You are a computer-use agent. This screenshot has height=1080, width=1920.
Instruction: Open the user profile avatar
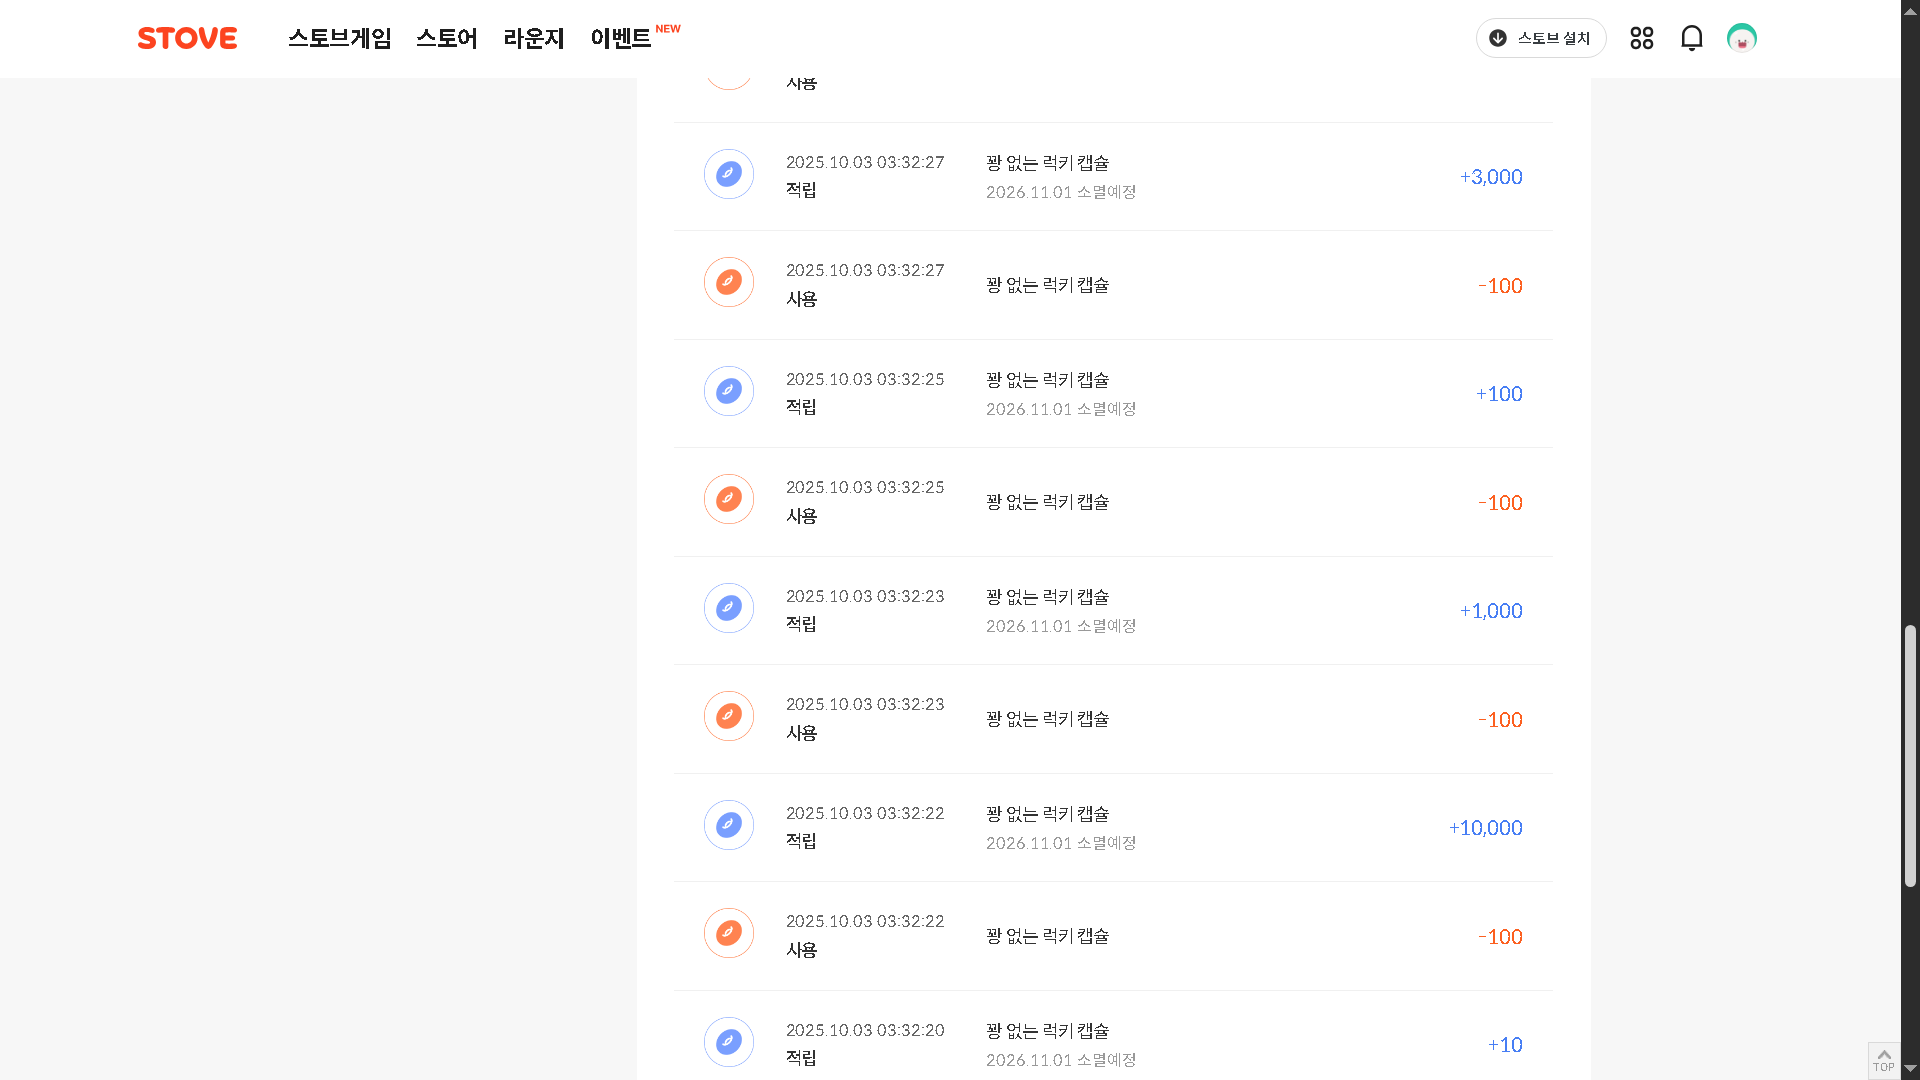pos(1741,38)
